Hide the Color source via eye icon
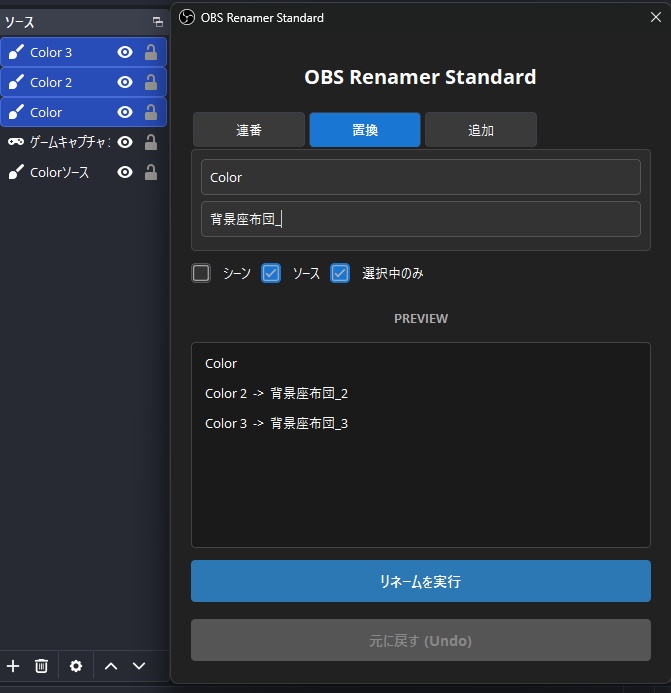 (125, 112)
